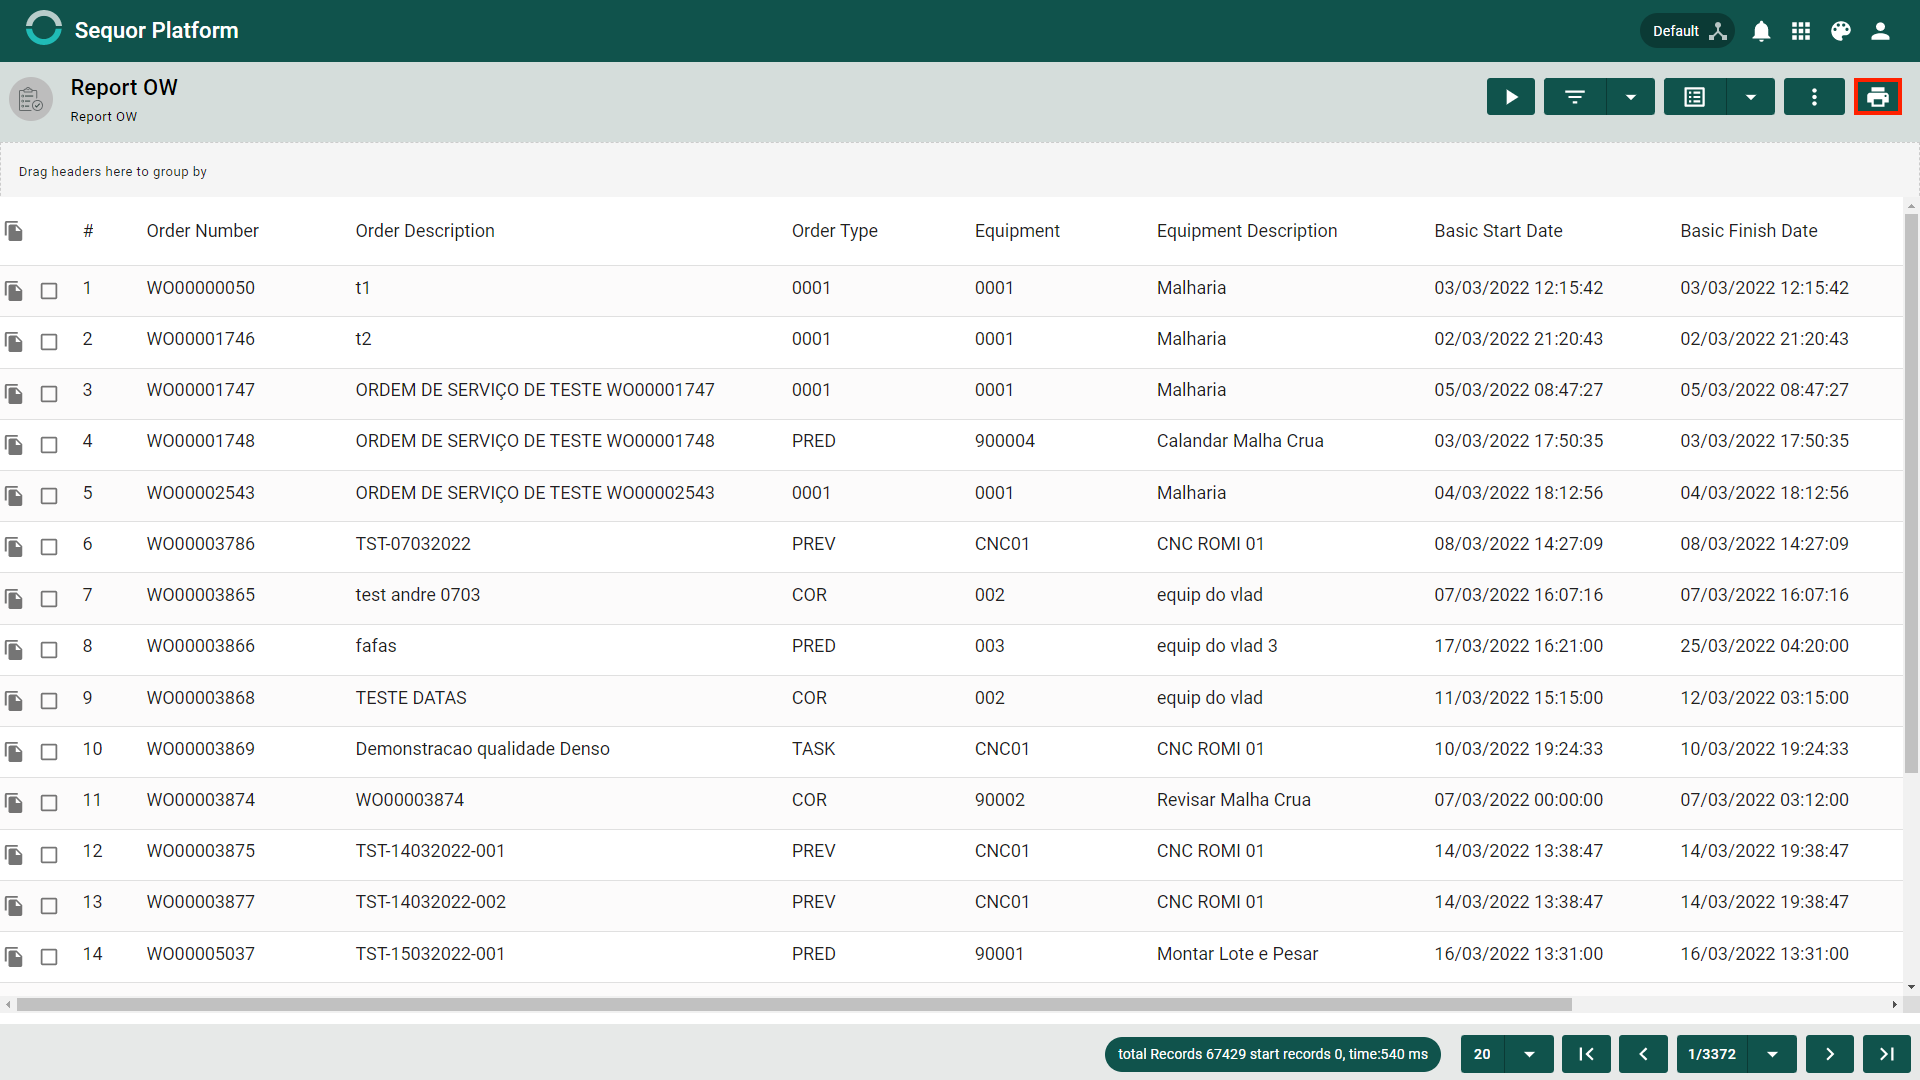Viewport: 1920px width, 1080px height.
Task: Open the user account icon
Action: 1880,31
